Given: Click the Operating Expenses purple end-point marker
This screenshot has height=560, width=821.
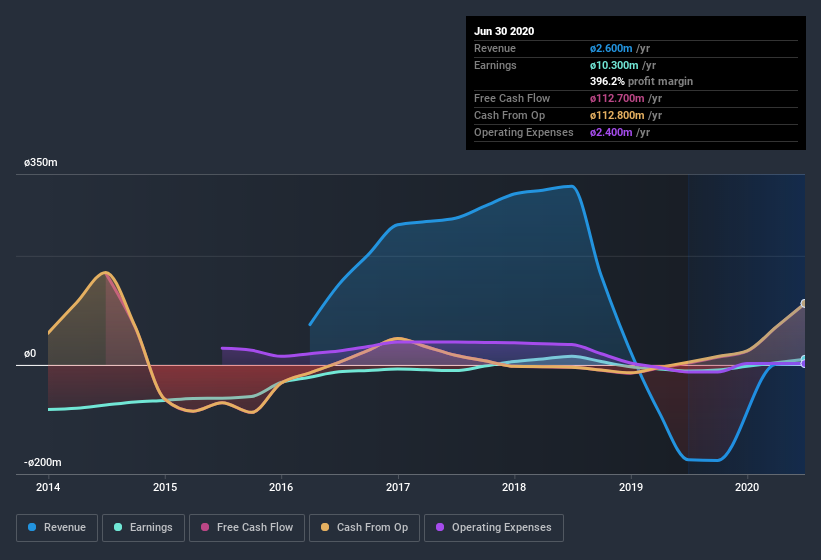Looking at the screenshot, I should tap(805, 364).
